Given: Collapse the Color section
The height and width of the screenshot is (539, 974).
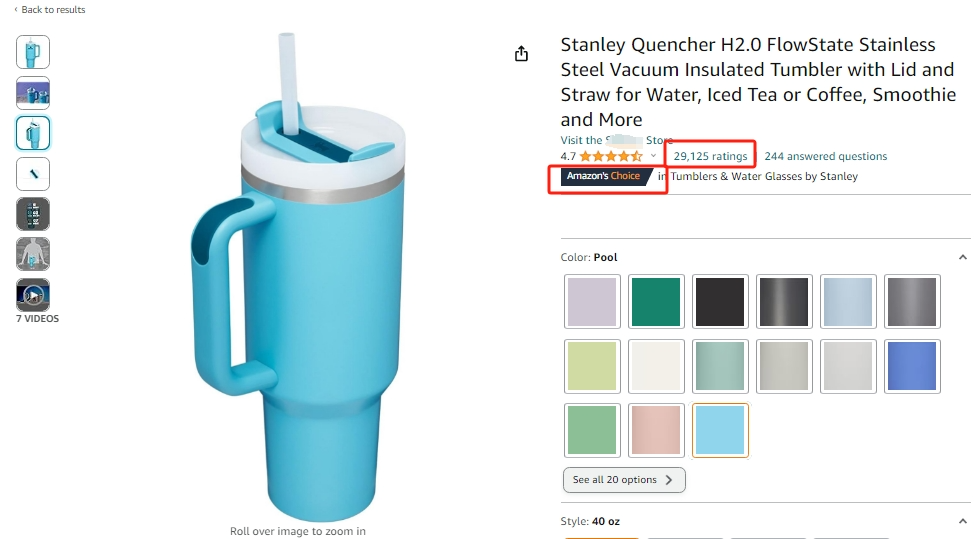Looking at the screenshot, I should (962, 258).
